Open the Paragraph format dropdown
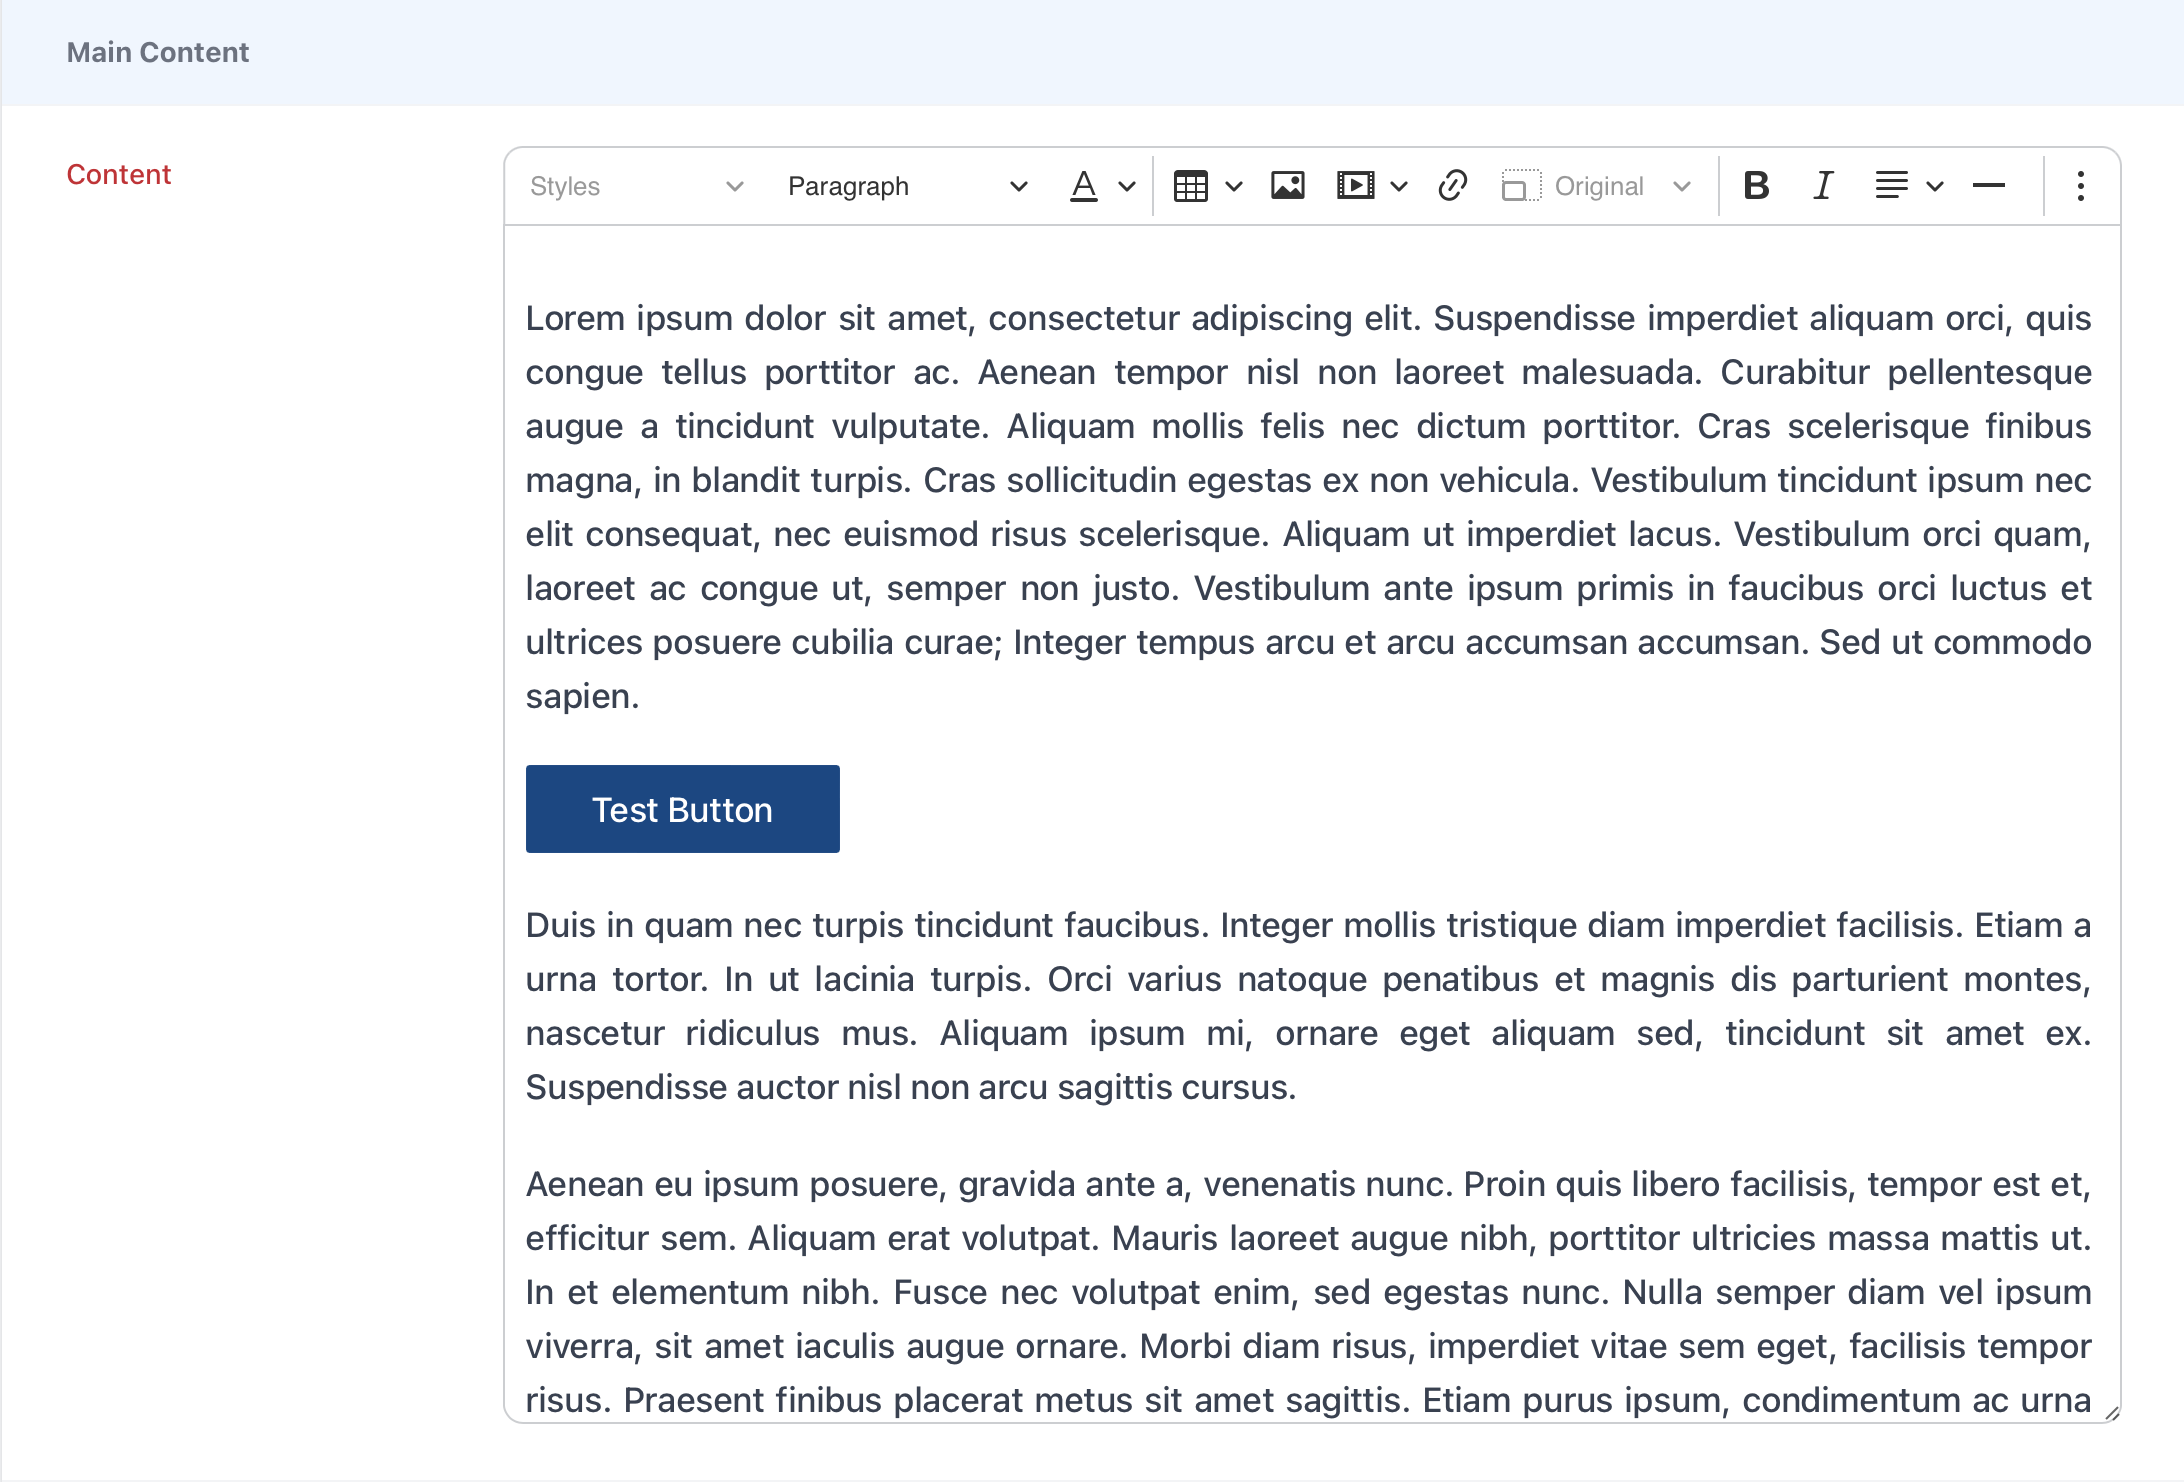 tap(907, 186)
